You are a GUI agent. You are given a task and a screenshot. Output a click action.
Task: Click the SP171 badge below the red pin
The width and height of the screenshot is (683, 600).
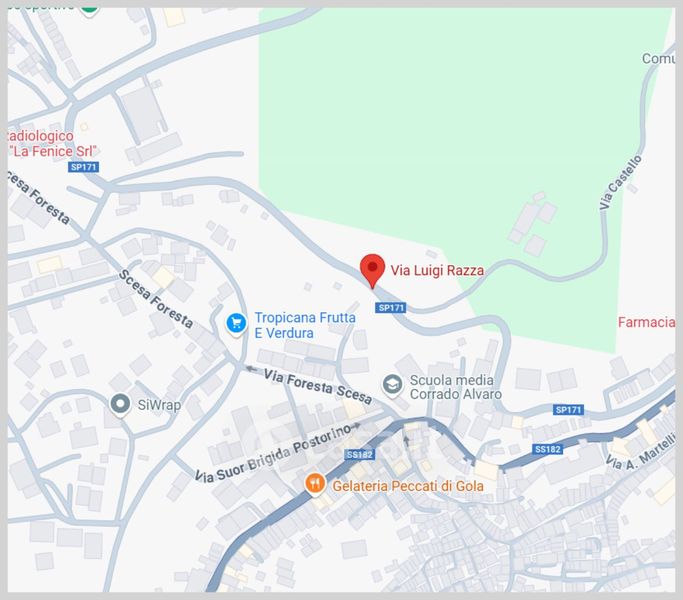[391, 308]
